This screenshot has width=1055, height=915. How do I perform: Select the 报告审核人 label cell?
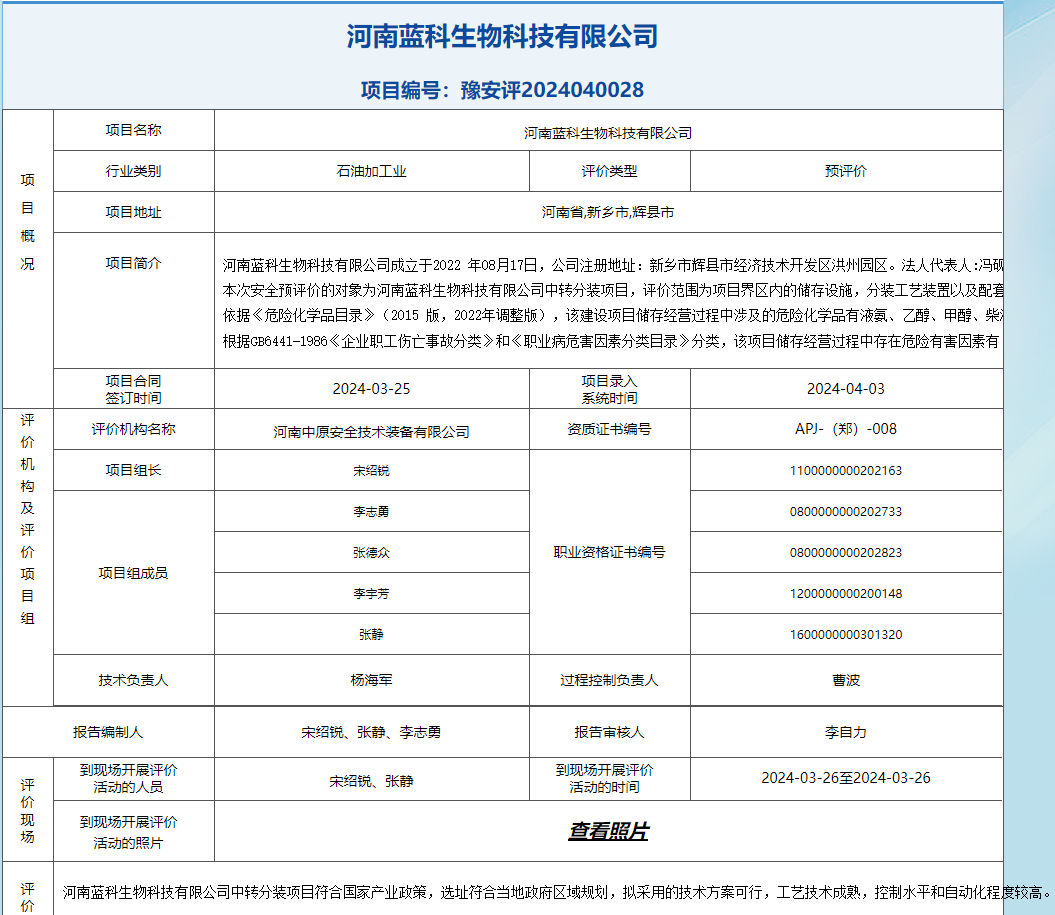point(610,732)
